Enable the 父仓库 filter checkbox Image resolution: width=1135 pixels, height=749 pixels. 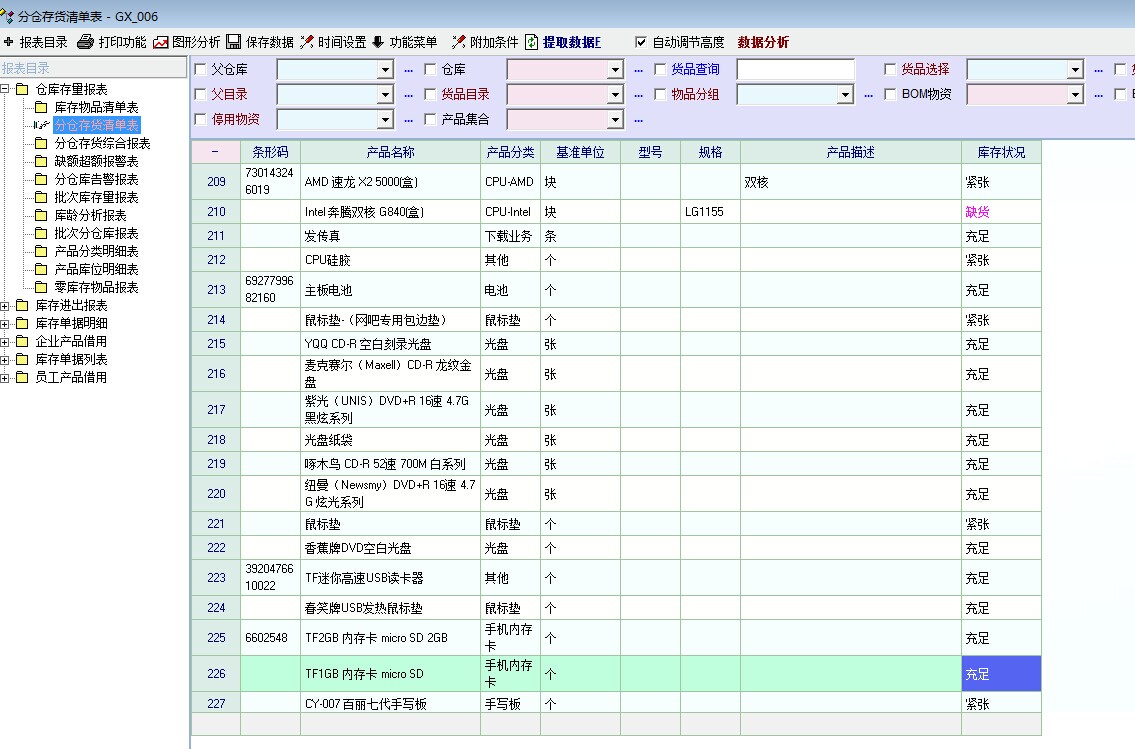tap(201, 70)
